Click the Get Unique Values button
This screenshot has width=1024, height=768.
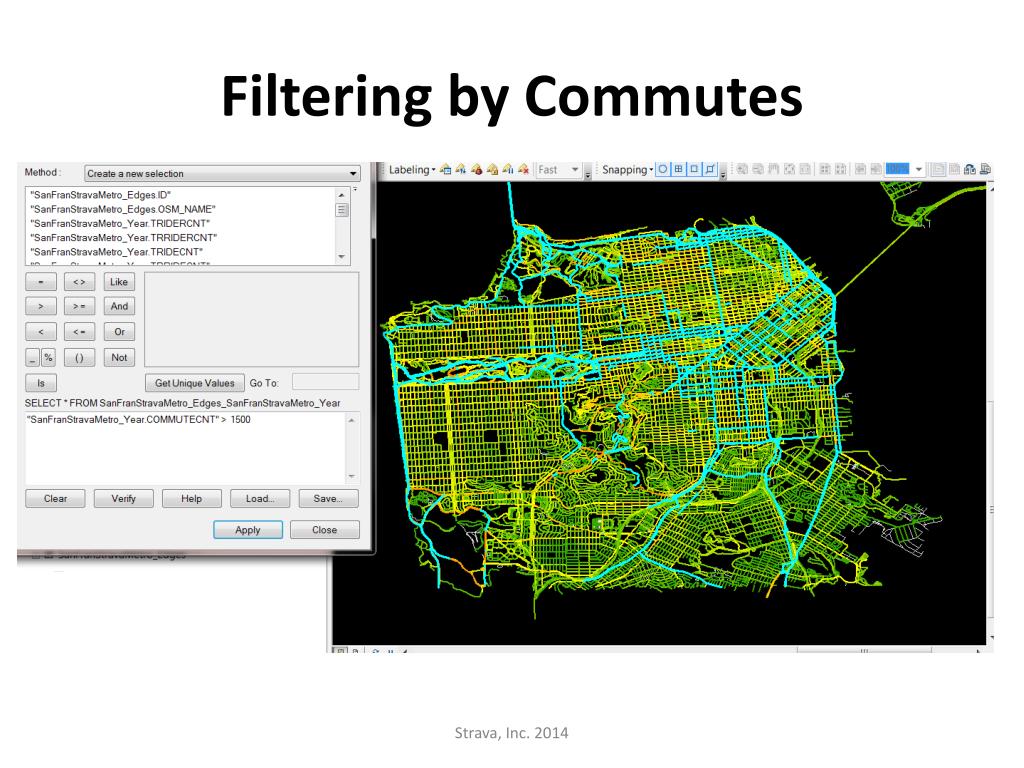[195, 383]
